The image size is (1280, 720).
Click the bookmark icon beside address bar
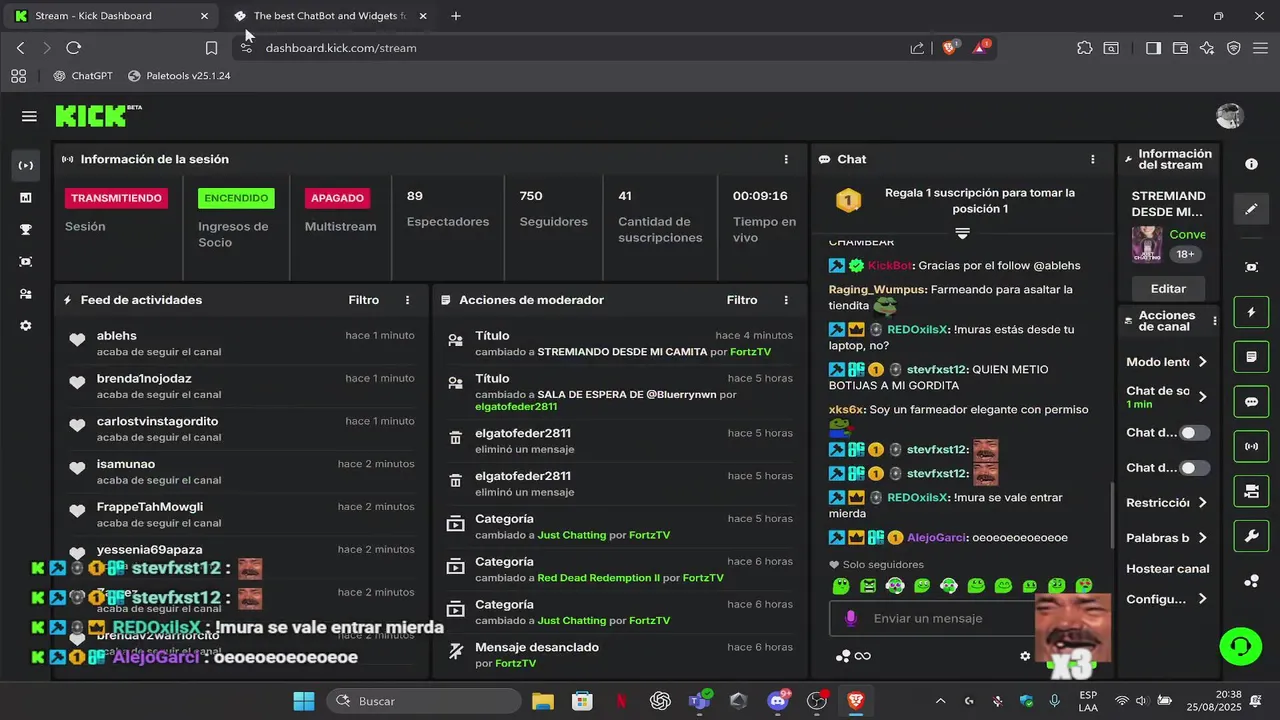click(x=211, y=47)
